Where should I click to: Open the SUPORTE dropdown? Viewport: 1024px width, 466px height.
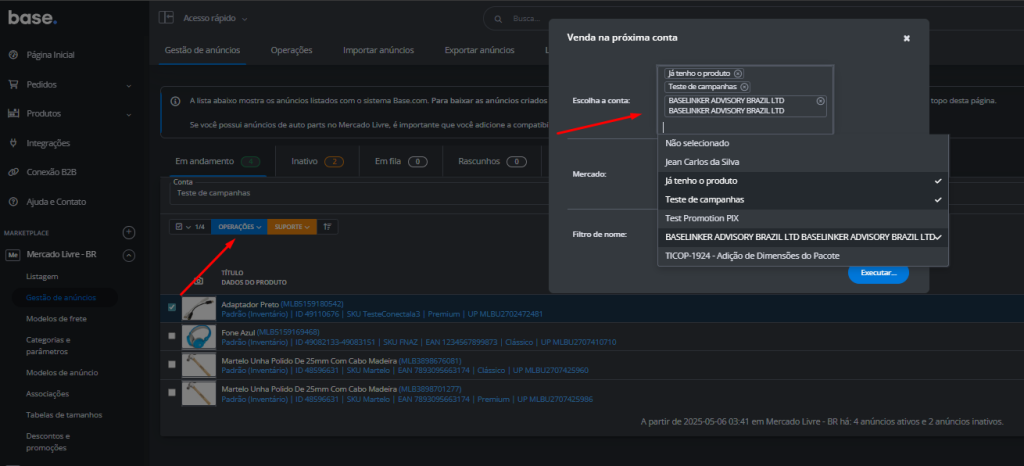[292, 226]
